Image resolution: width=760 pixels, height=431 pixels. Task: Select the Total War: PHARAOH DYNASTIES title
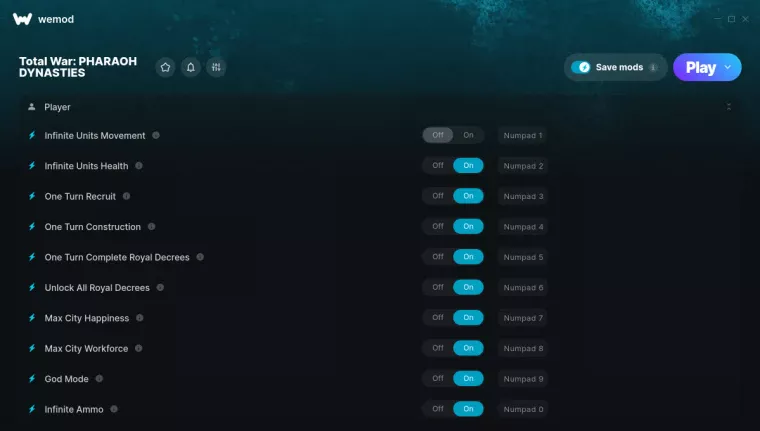75,66
